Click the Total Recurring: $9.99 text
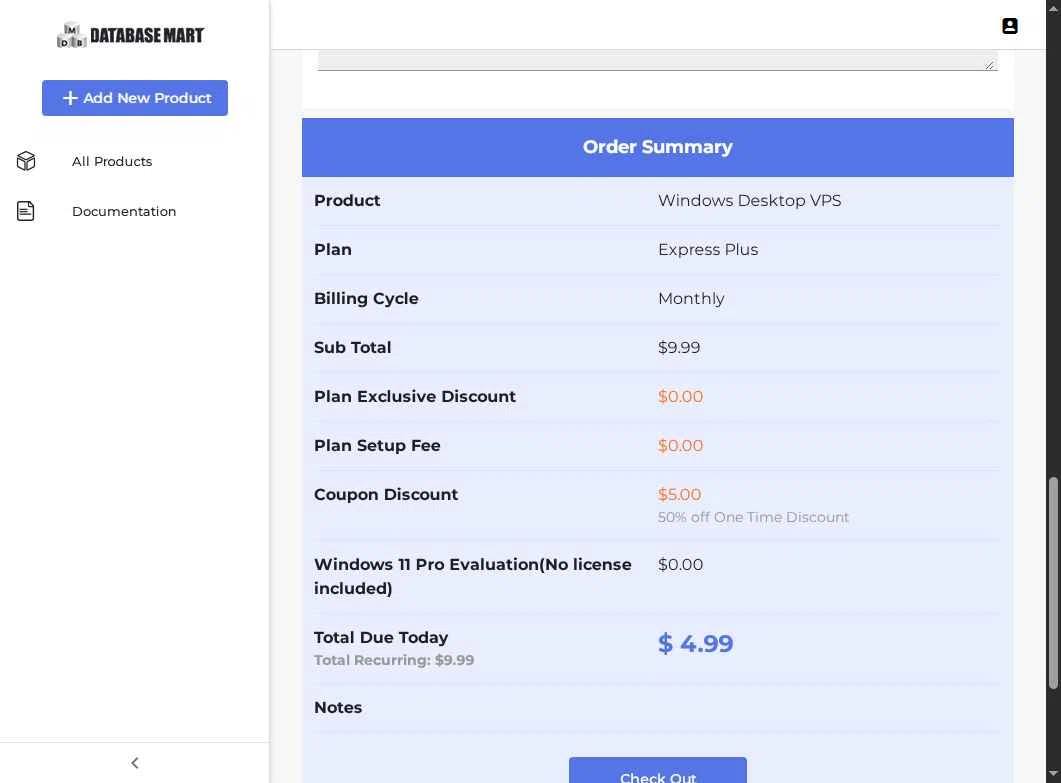Screen dimensions: 1061x783 394,661
